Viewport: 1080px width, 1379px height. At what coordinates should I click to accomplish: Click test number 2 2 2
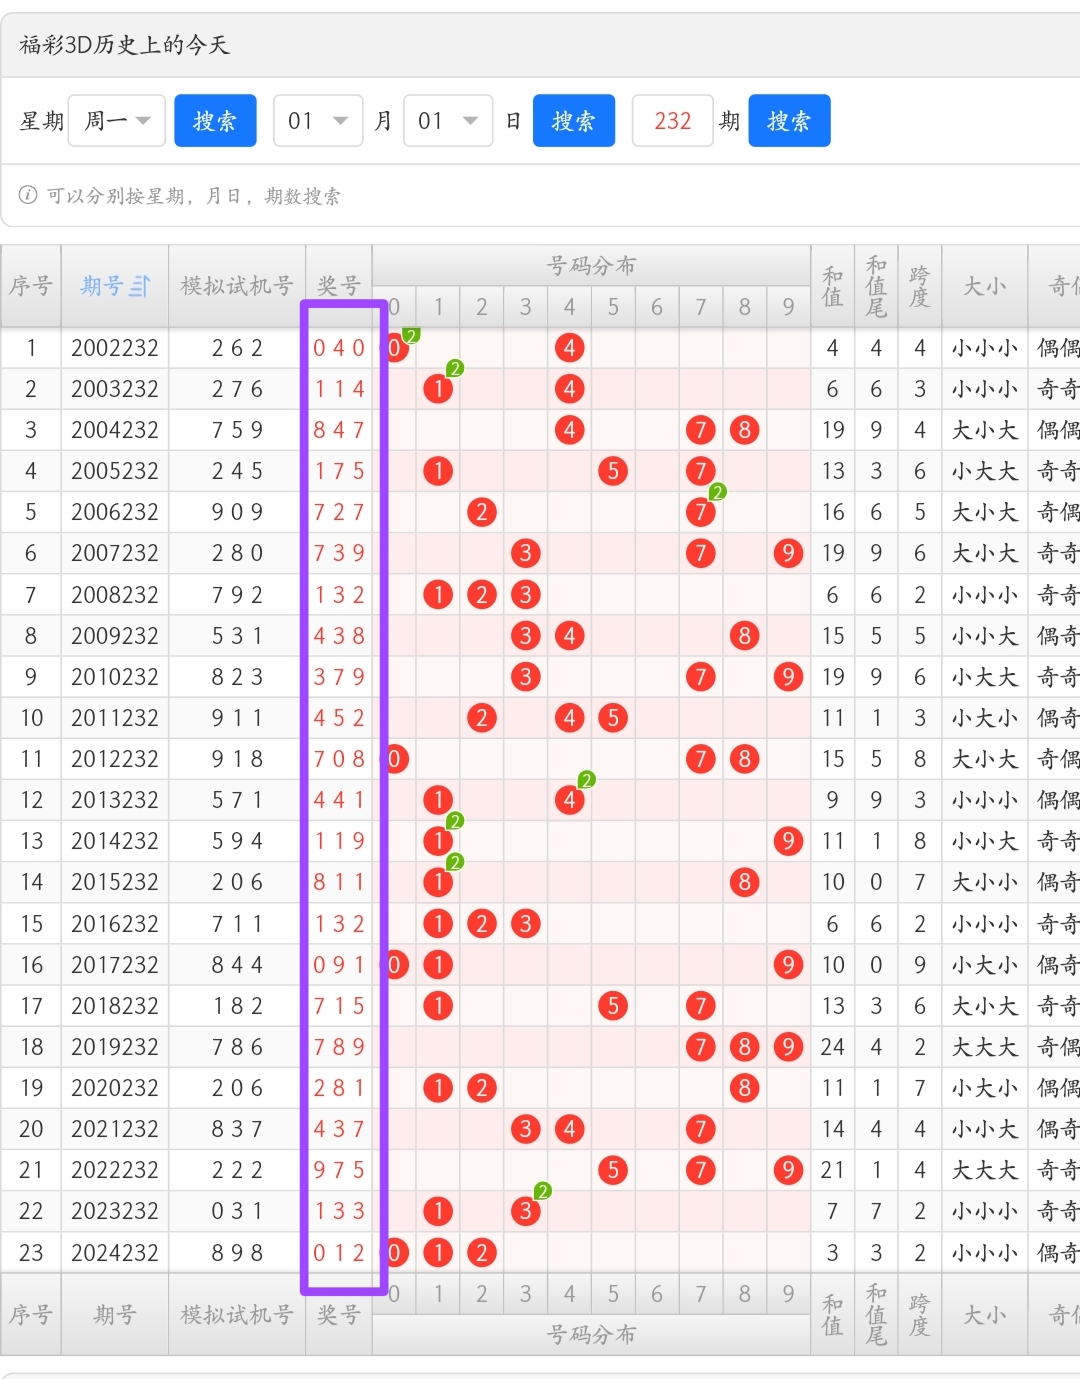[x=237, y=1170]
